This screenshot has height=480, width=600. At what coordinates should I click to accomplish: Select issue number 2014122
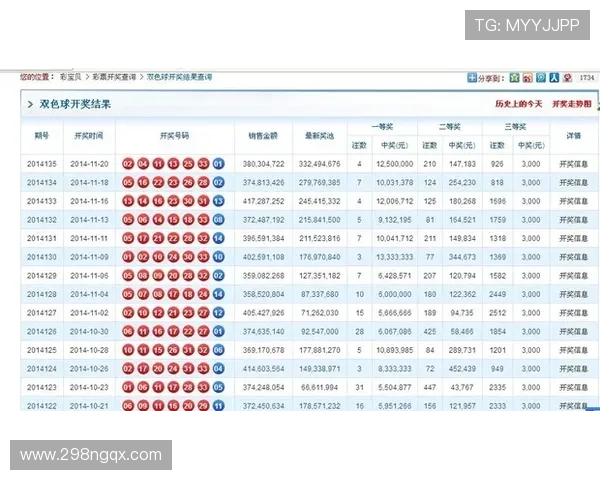pyautogui.click(x=42, y=406)
